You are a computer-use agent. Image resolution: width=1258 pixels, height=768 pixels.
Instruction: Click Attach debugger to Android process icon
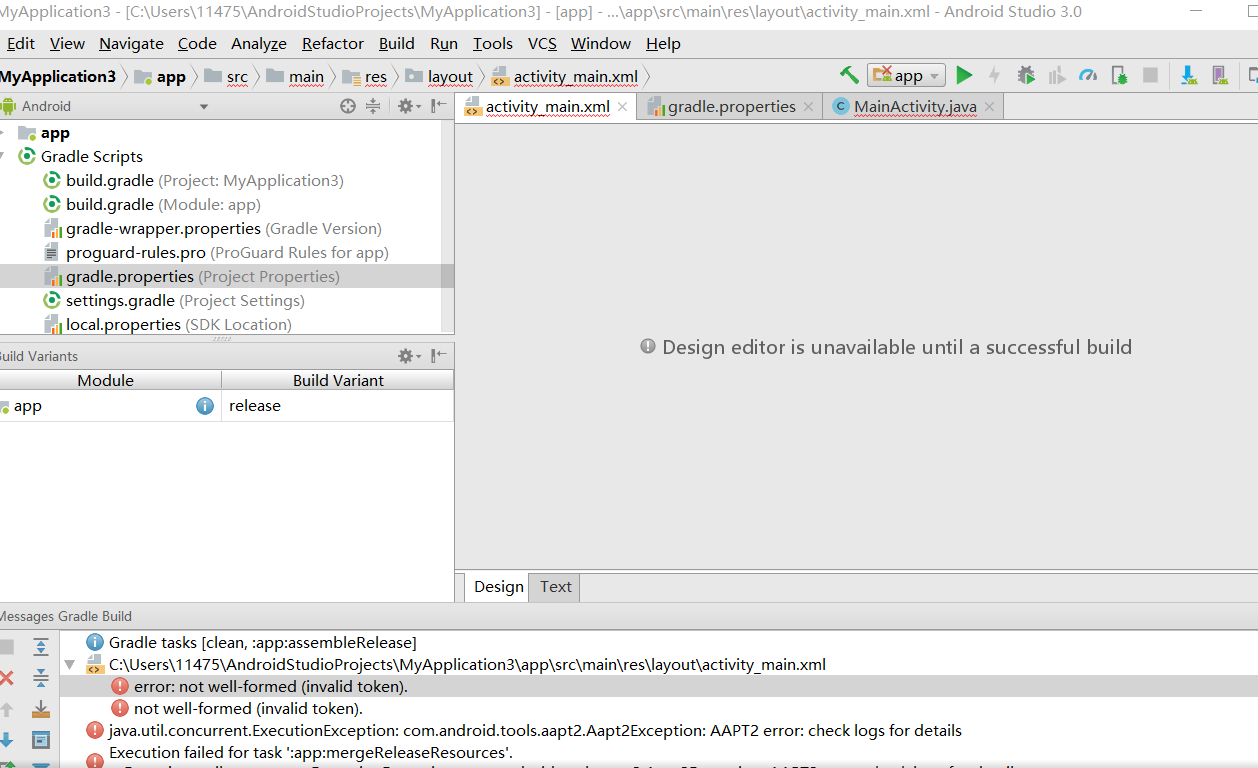coord(1120,75)
